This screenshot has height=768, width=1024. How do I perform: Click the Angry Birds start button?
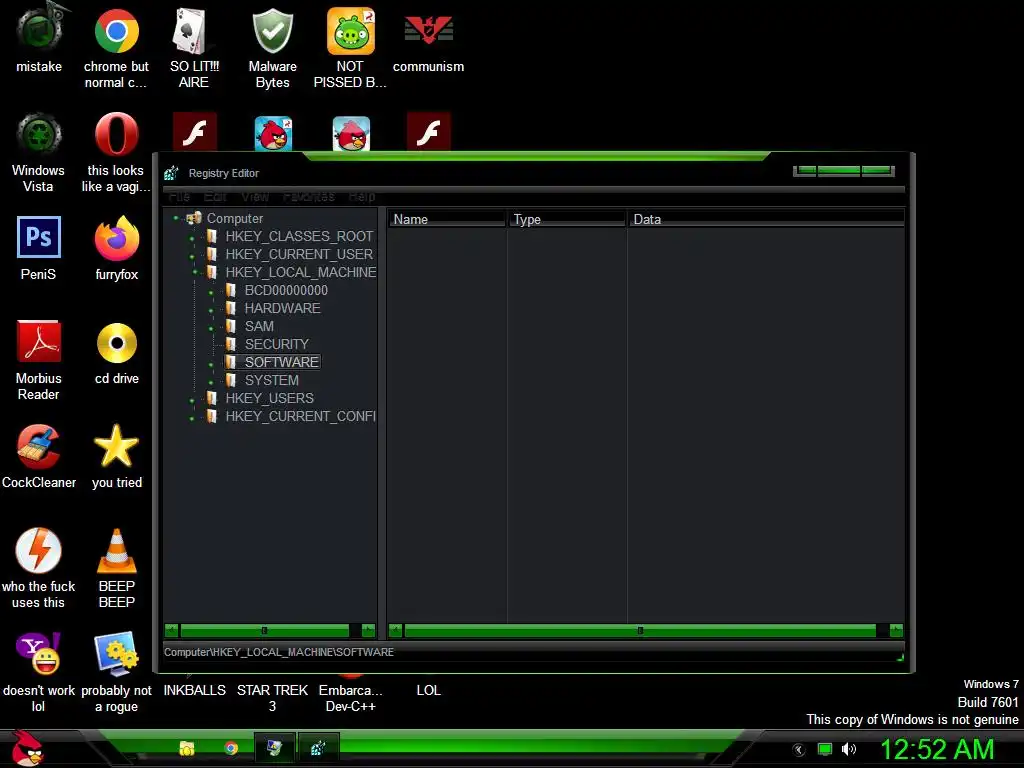click(28, 748)
